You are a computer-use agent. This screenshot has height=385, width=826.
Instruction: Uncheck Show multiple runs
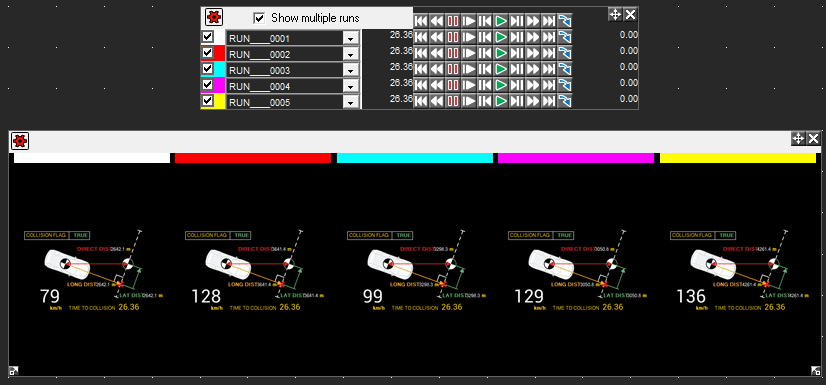tap(259, 18)
